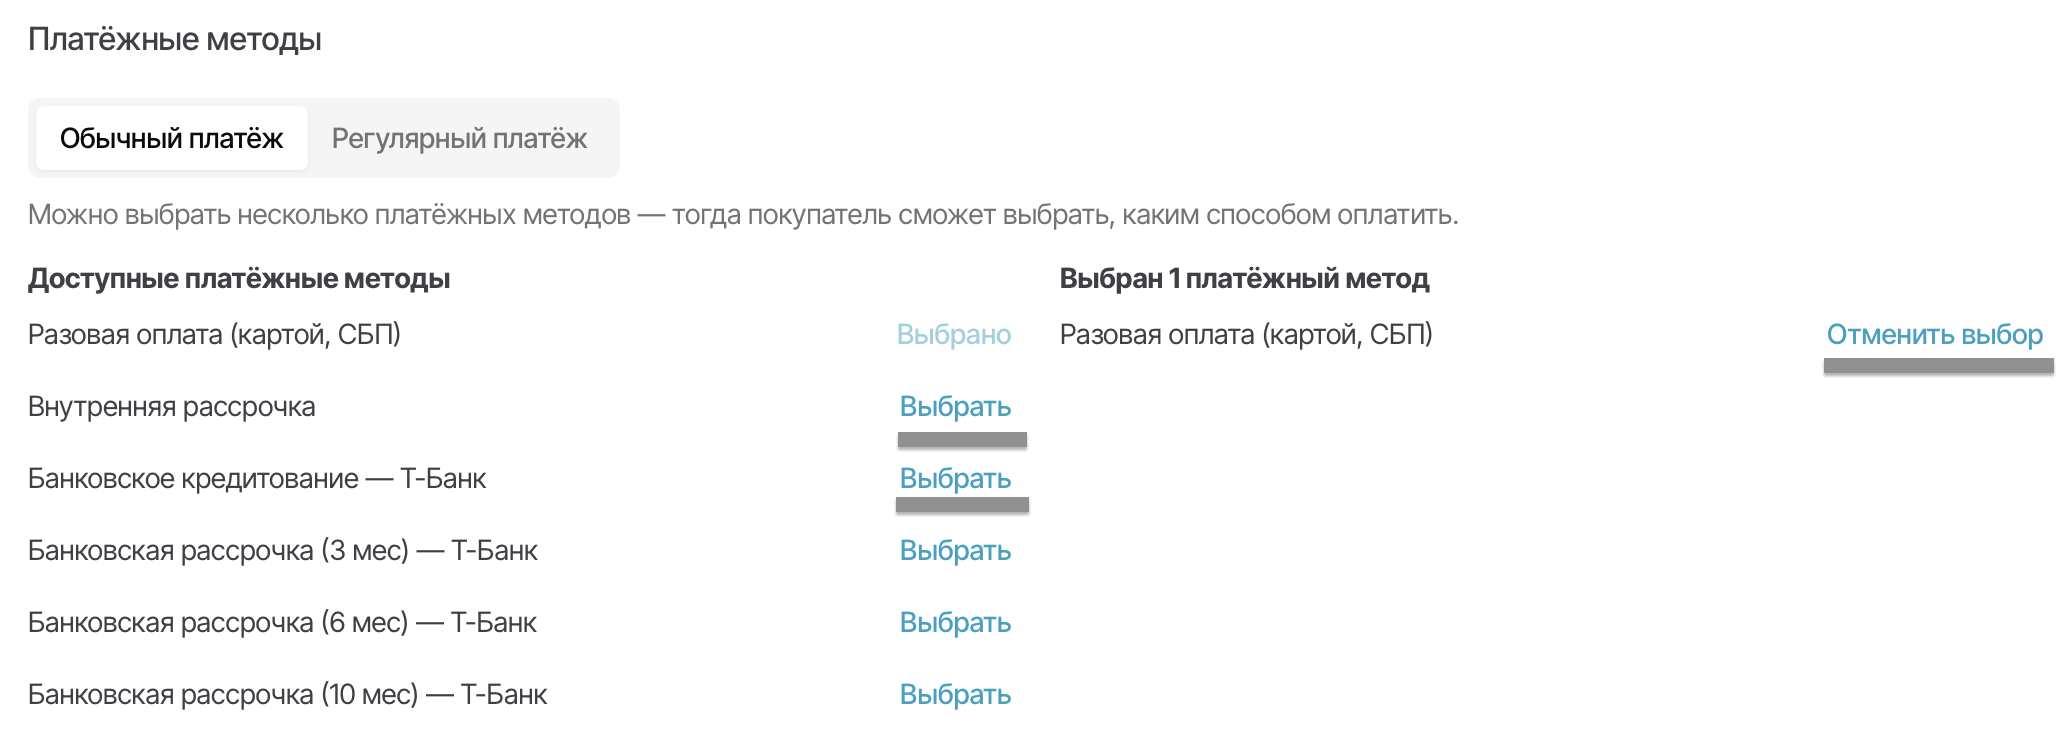Screen dimensions: 2064x742
Task: Switch to the Обычный платёж tab
Action: pyautogui.click(x=171, y=138)
